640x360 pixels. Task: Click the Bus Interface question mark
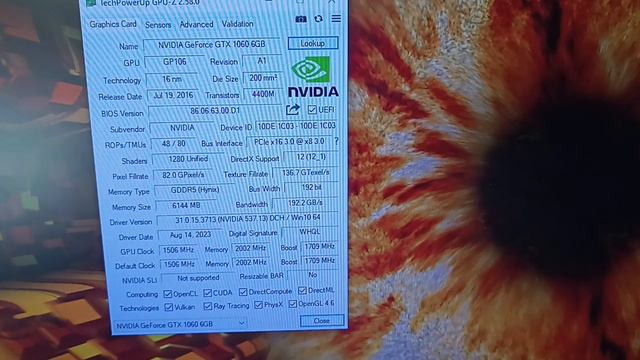click(336, 141)
